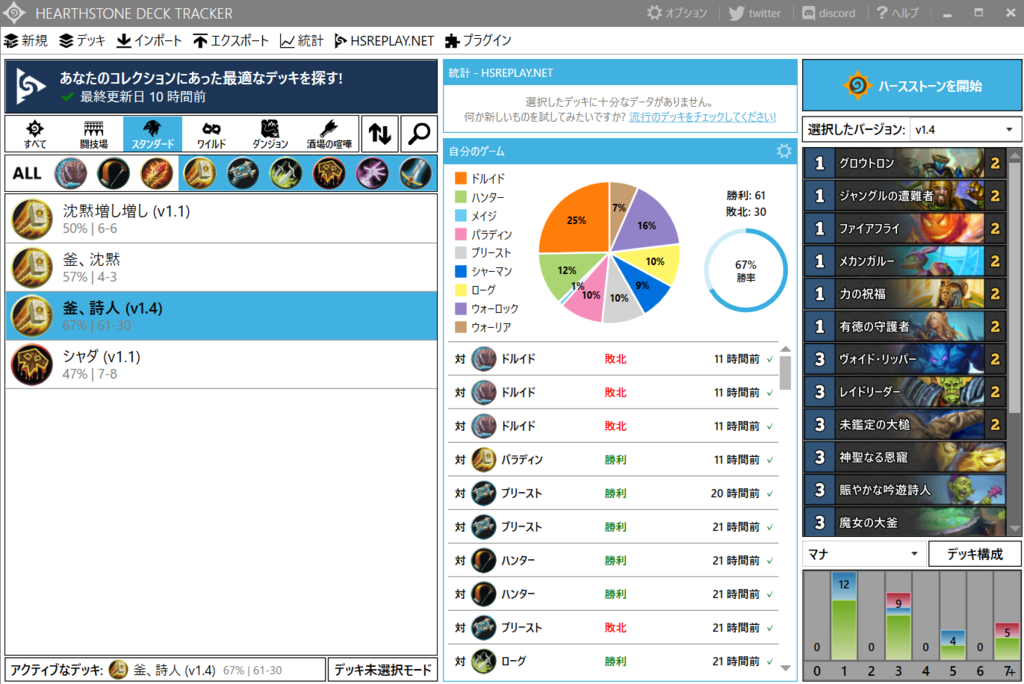Click the class icon in the ローグ game row
Image resolution: width=1024 pixels, height=684 pixels.
coord(483,661)
